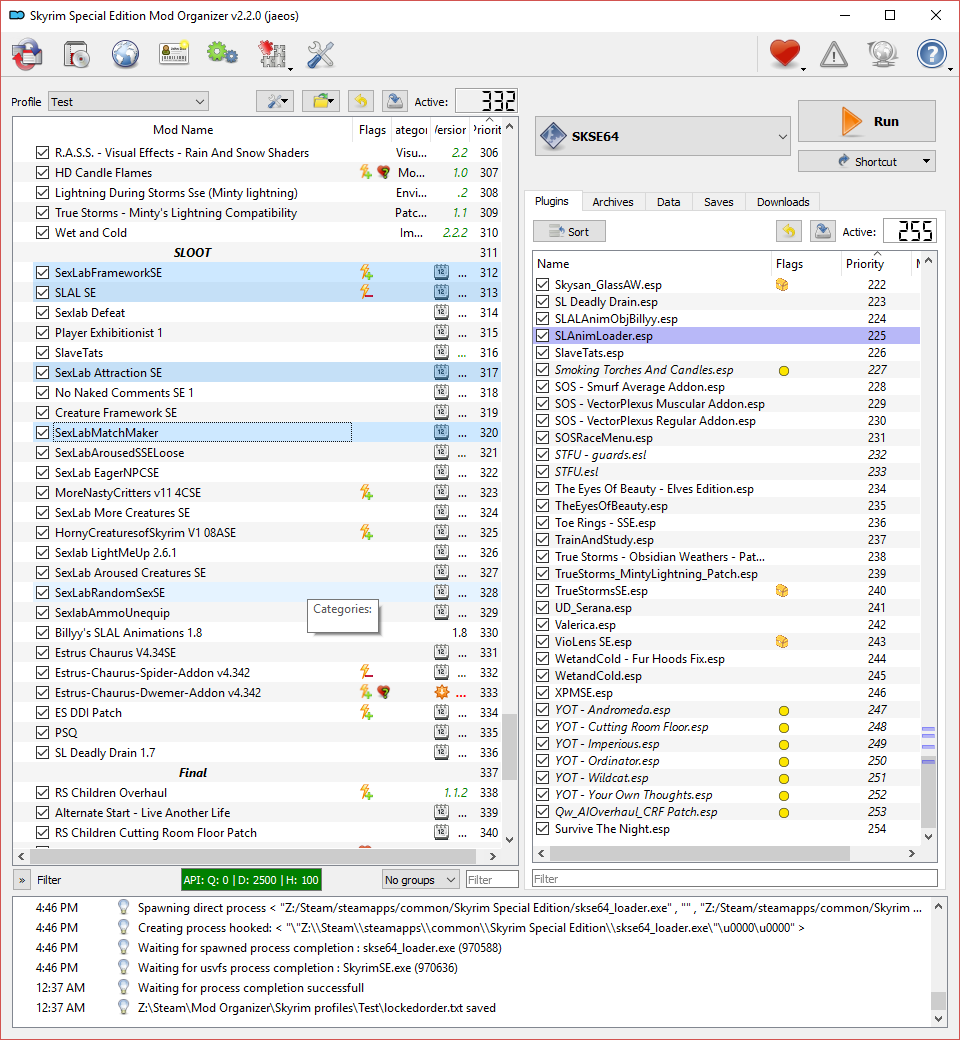Open Nexus network globe icon
The image size is (960, 1040).
(125, 54)
